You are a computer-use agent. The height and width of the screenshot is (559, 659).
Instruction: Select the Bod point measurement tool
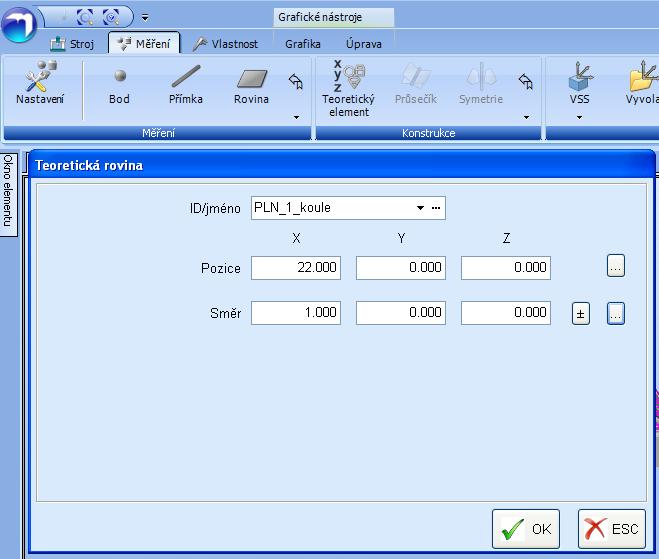click(x=119, y=86)
